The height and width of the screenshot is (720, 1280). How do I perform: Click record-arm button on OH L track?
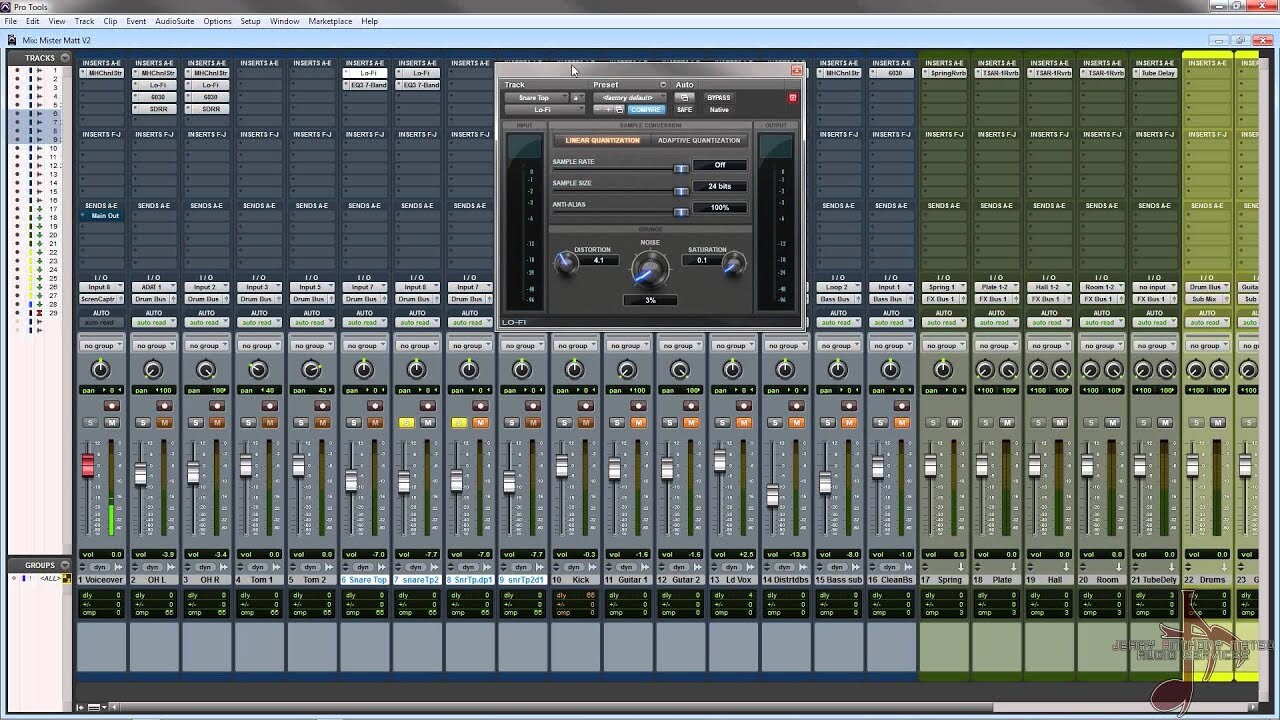coord(164,406)
